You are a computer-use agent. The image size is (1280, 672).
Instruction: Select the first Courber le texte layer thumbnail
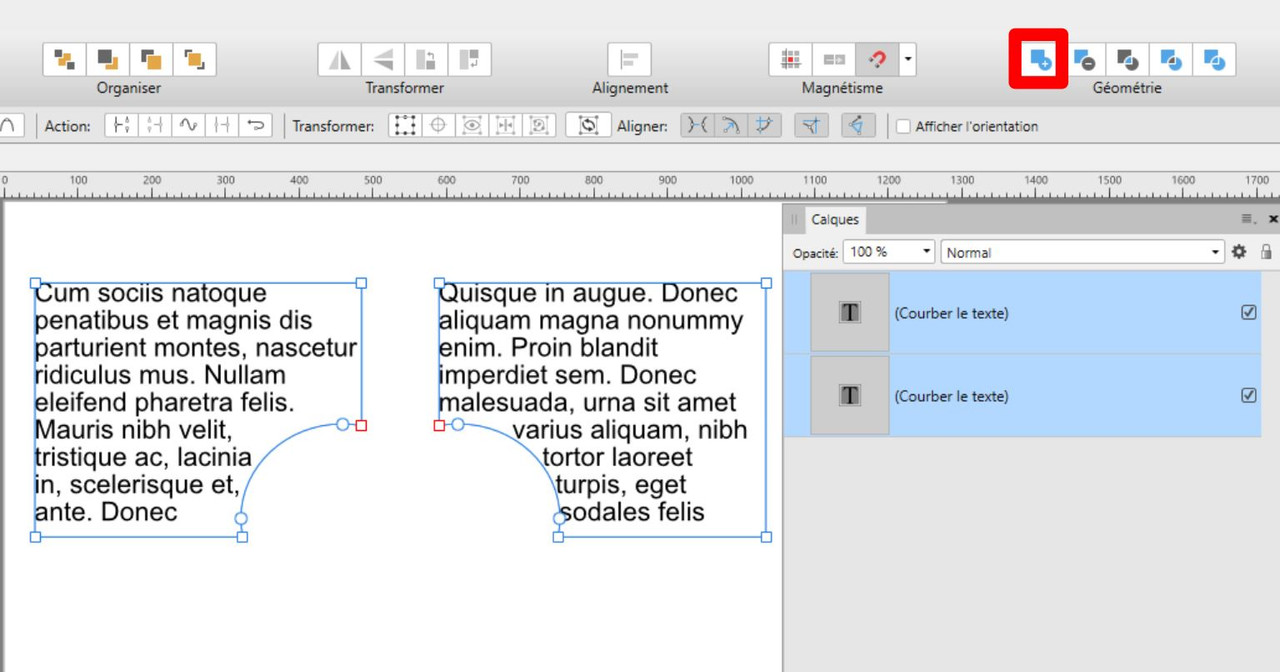849,313
